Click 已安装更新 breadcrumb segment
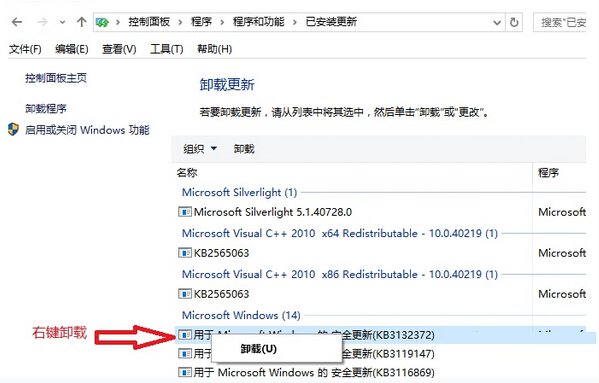The image size is (599, 383). click(331, 22)
